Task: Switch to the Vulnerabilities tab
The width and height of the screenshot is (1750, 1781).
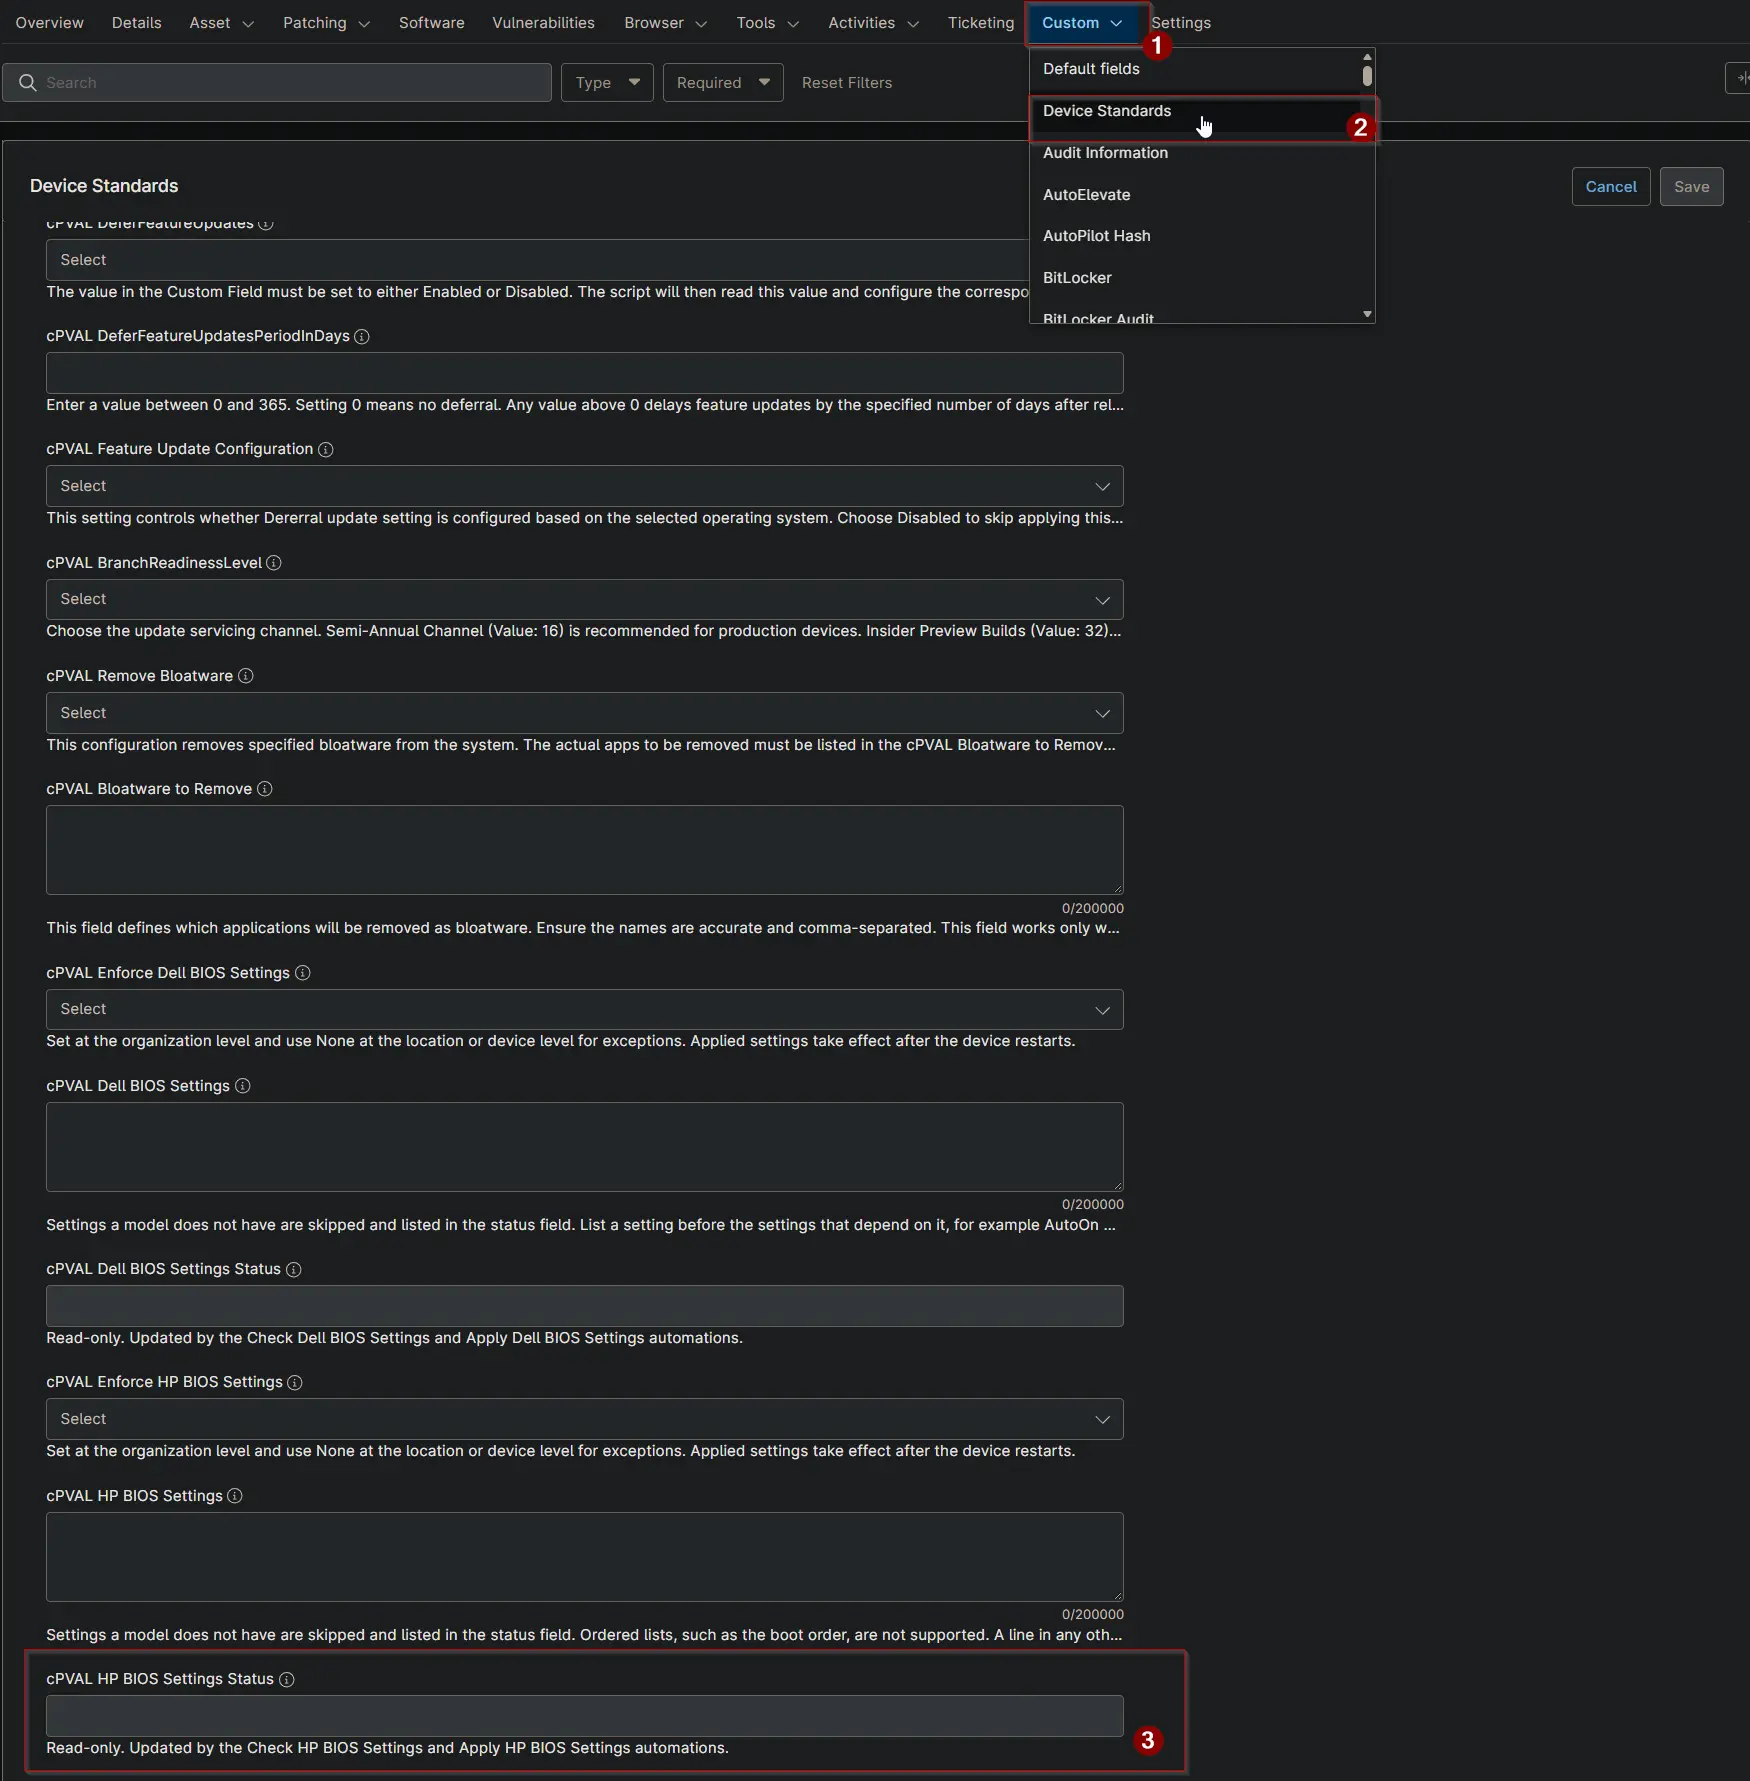Action: [543, 23]
